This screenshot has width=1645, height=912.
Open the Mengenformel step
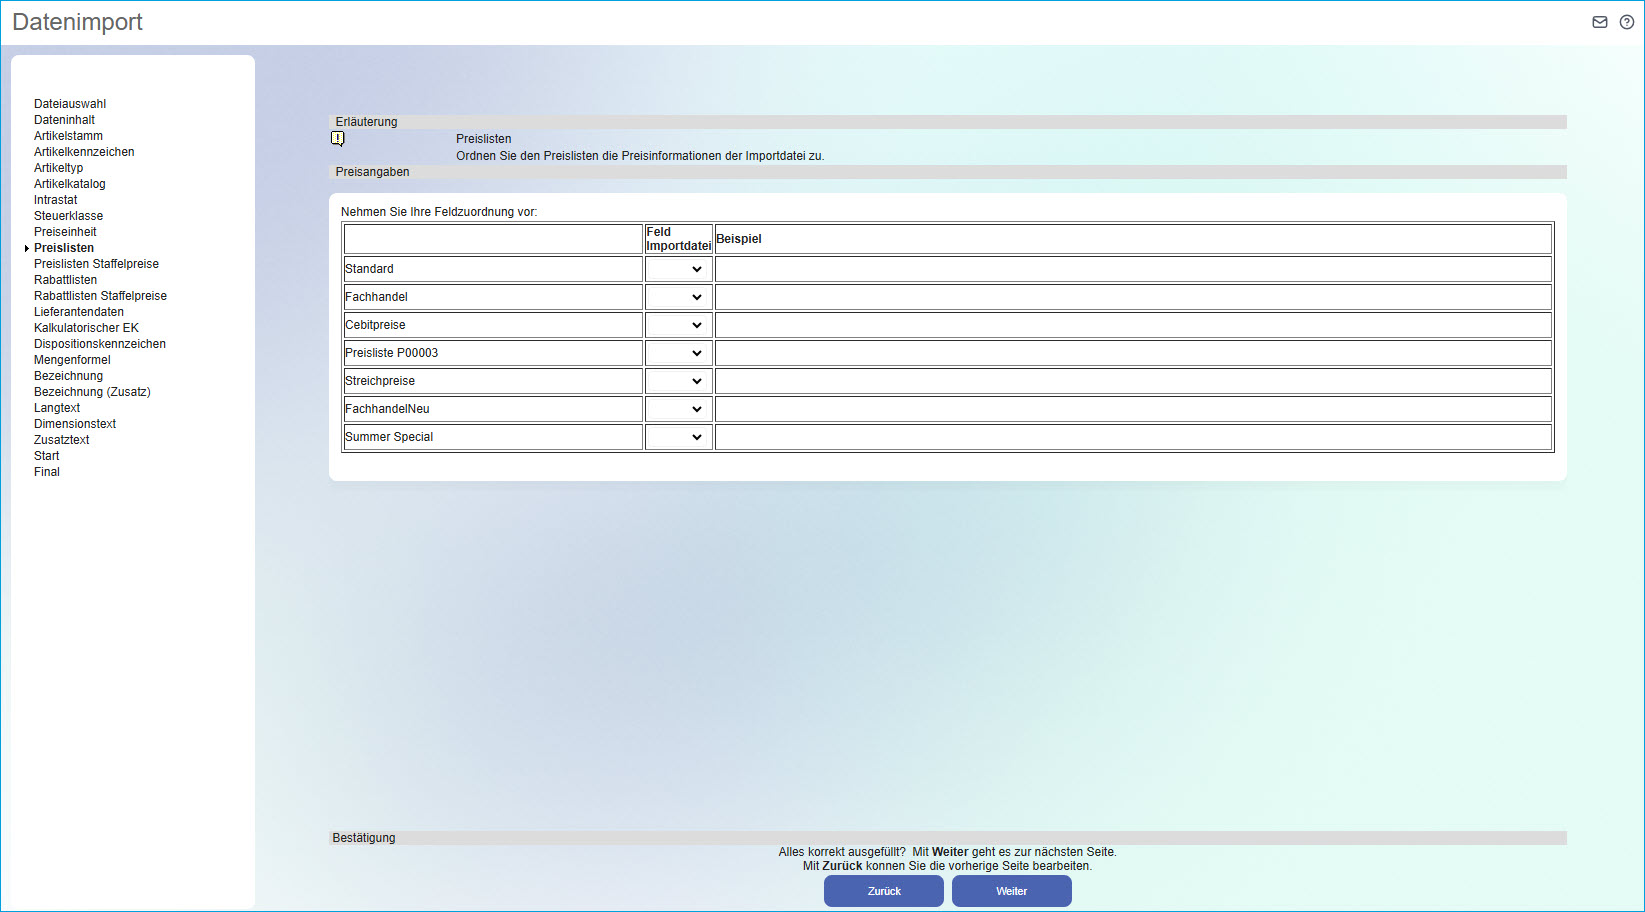click(x=72, y=360)
